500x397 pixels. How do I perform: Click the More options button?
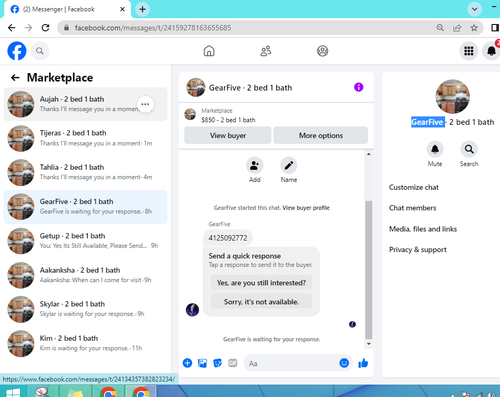click(x=321, y=135)
